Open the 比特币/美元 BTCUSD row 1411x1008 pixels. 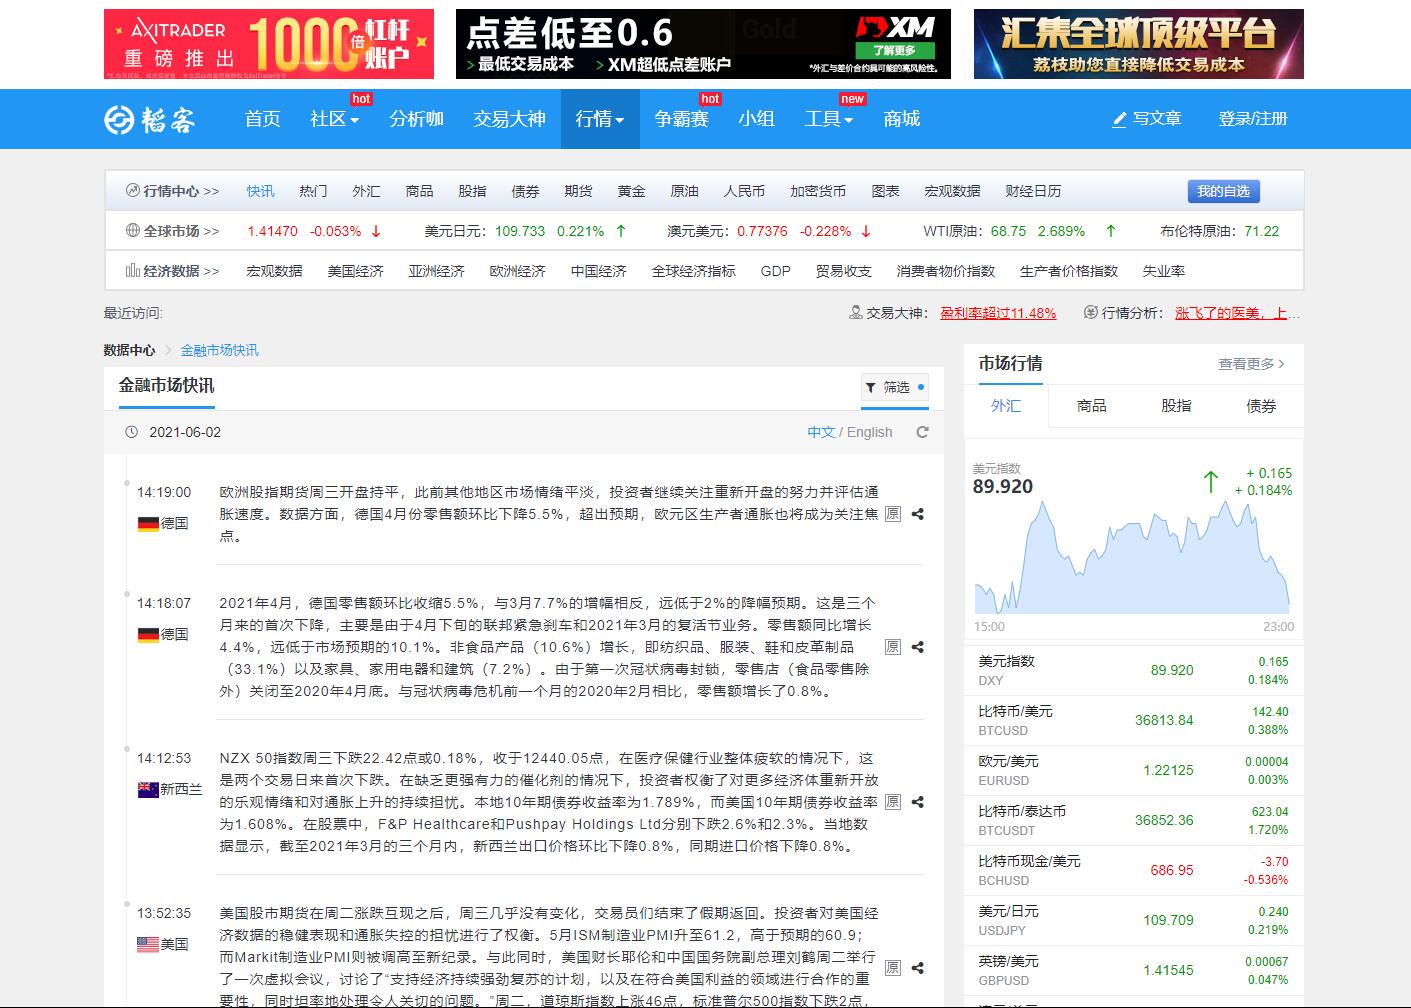1133,720
